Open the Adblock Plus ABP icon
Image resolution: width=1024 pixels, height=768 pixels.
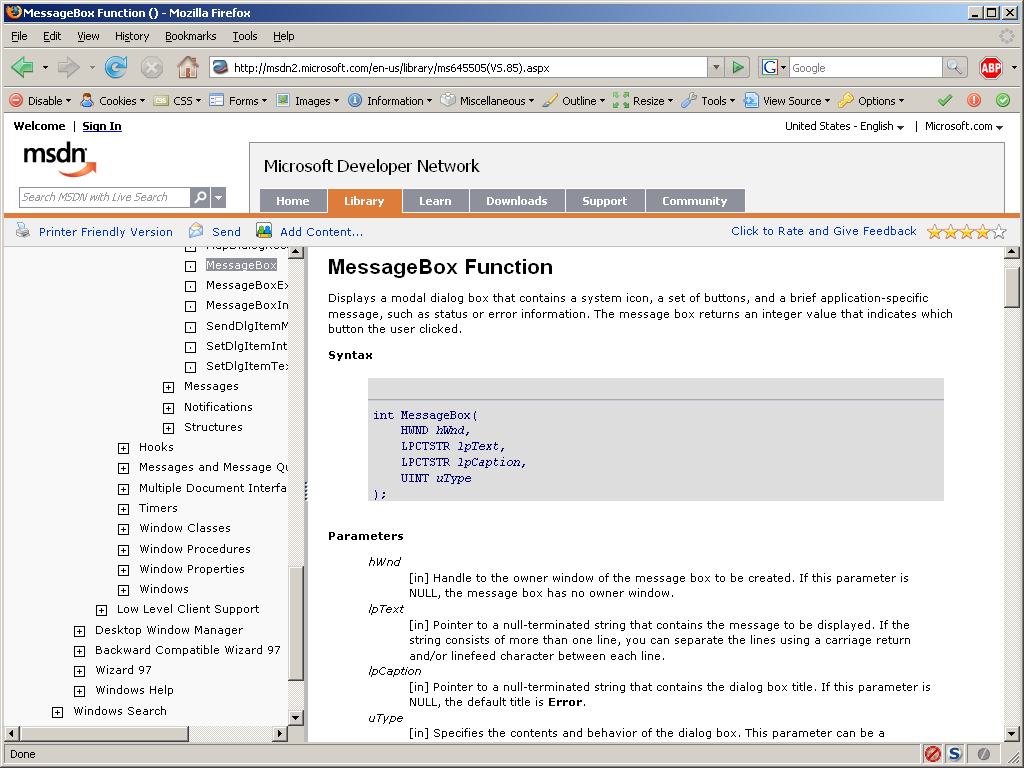[x=991, y=67]
